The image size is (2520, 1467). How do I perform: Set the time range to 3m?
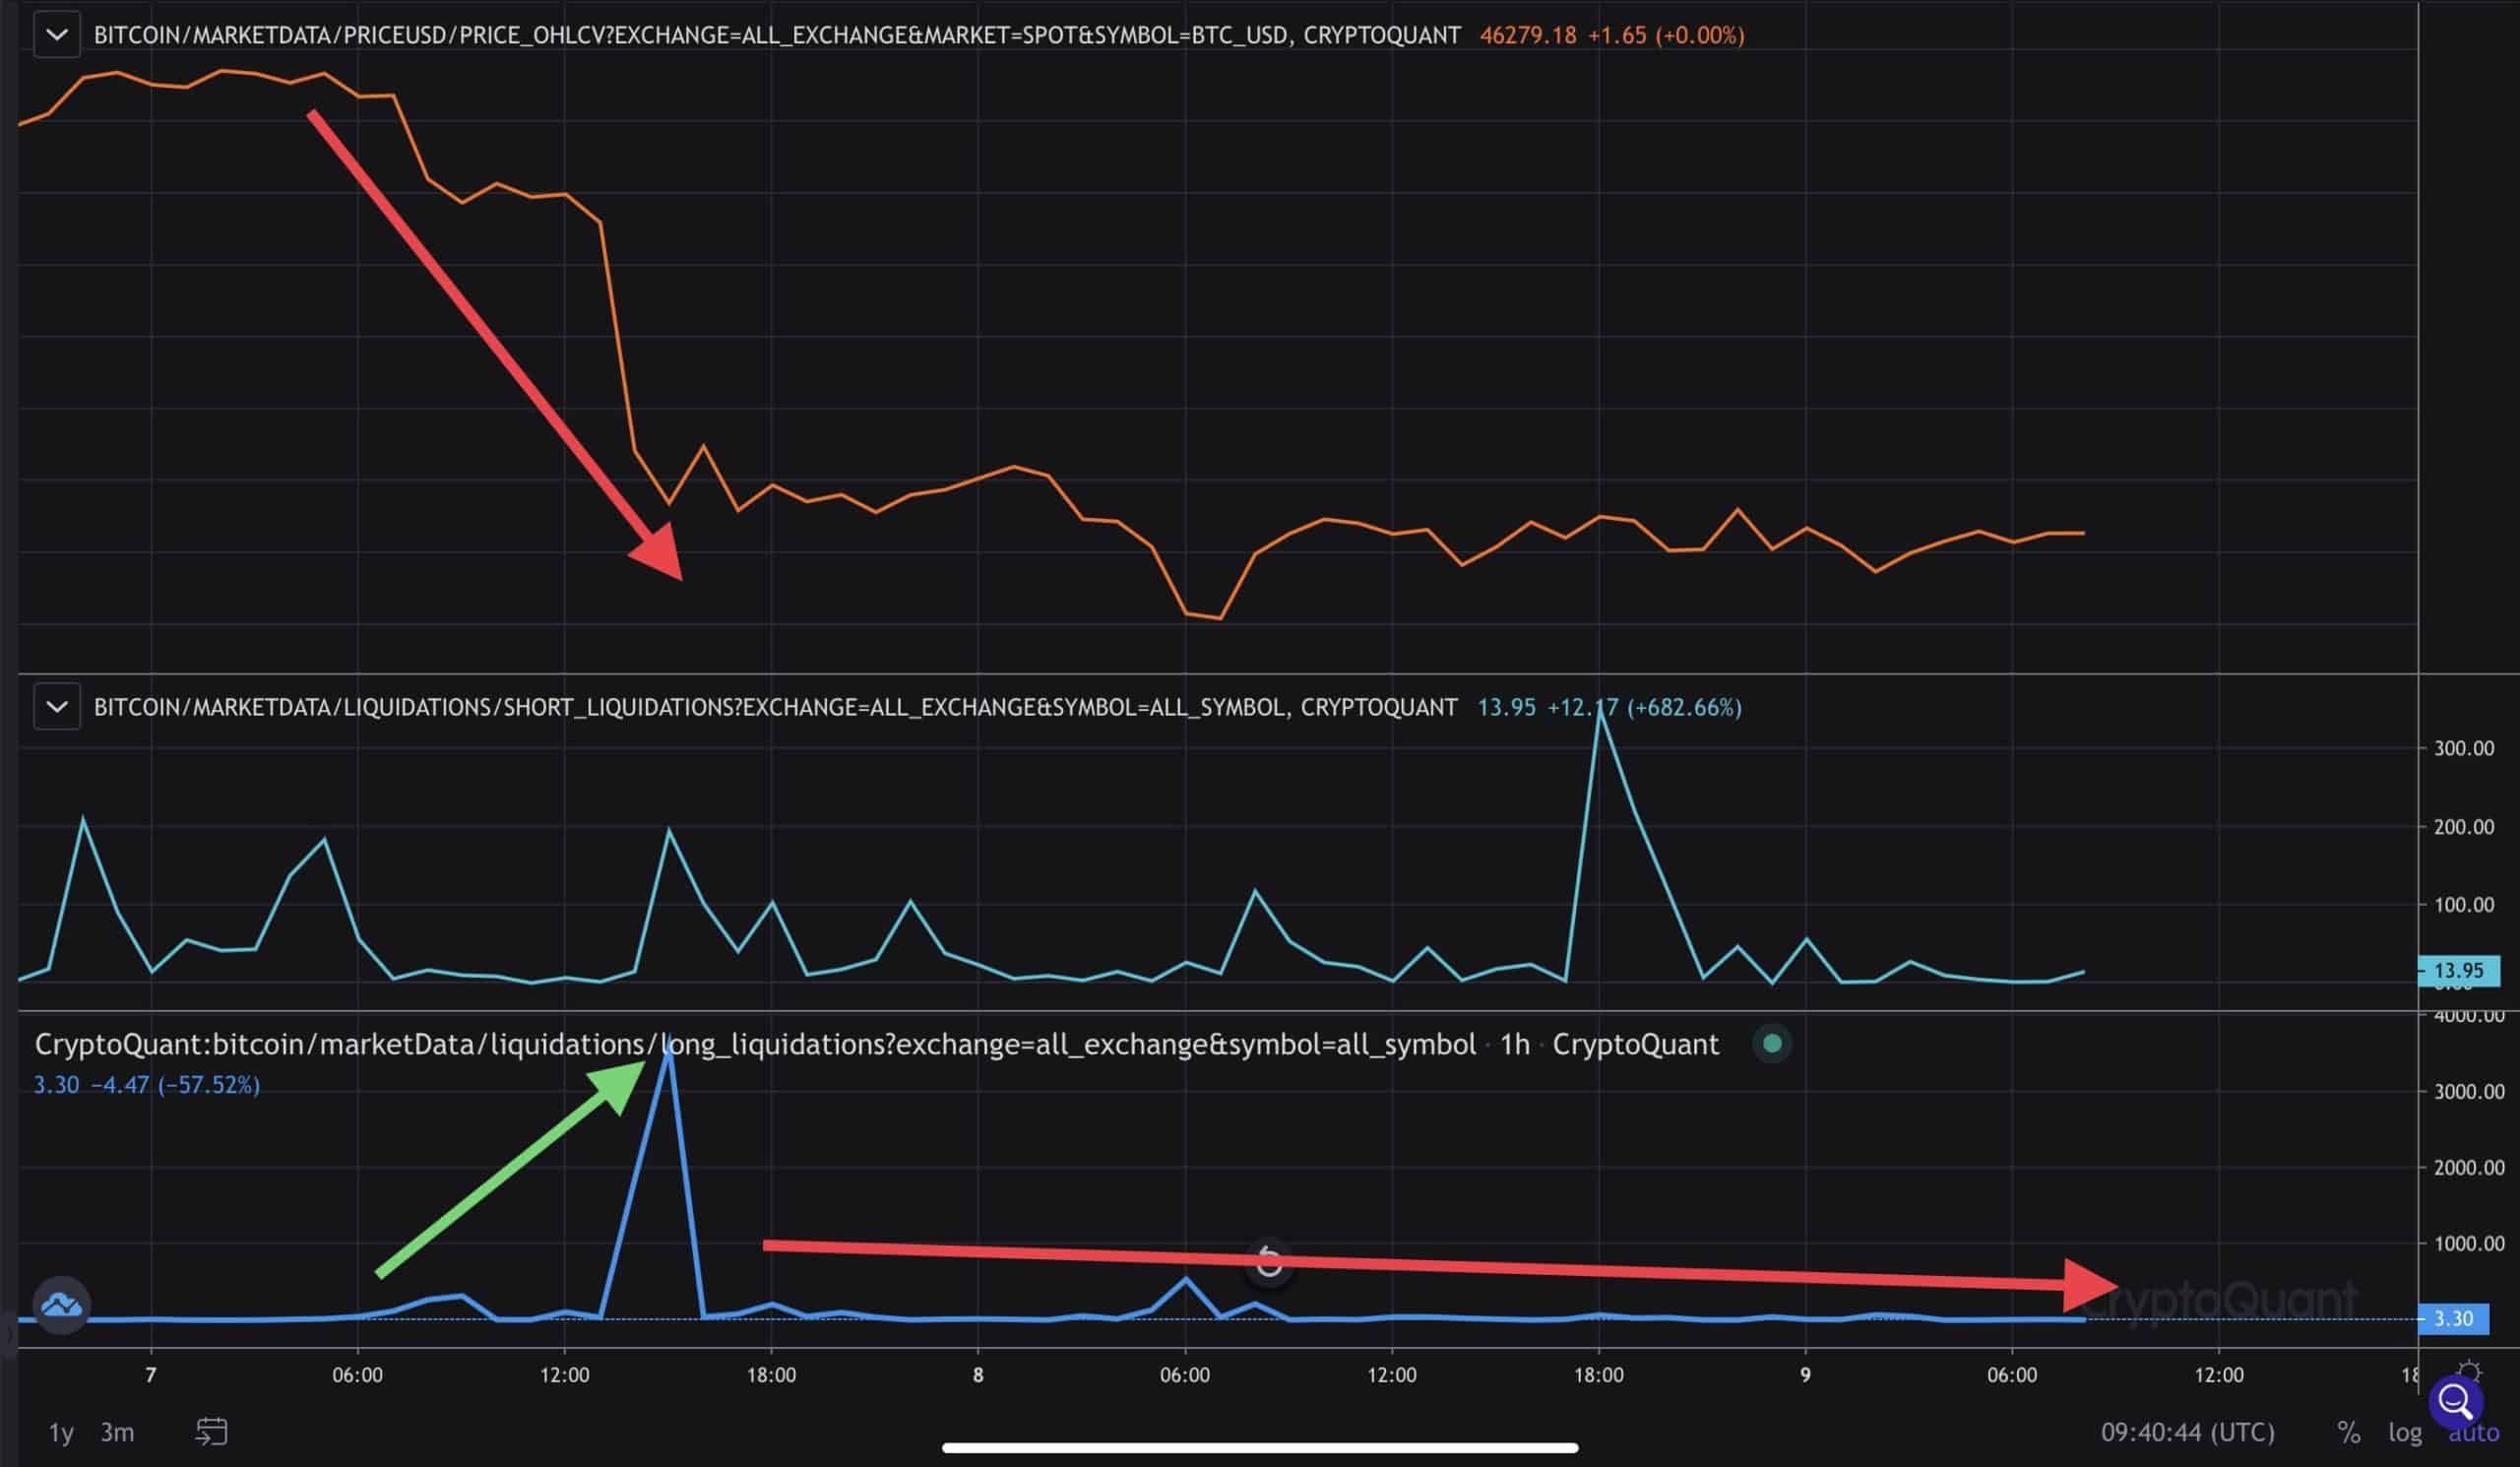tap(117, 1432)
